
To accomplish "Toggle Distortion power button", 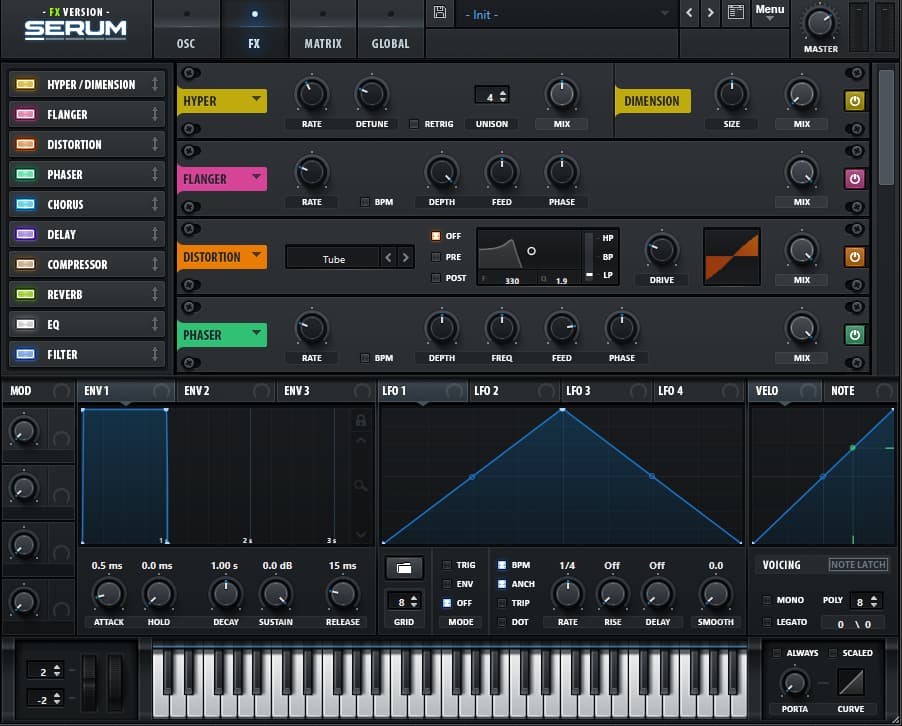I will click(854, 257).
